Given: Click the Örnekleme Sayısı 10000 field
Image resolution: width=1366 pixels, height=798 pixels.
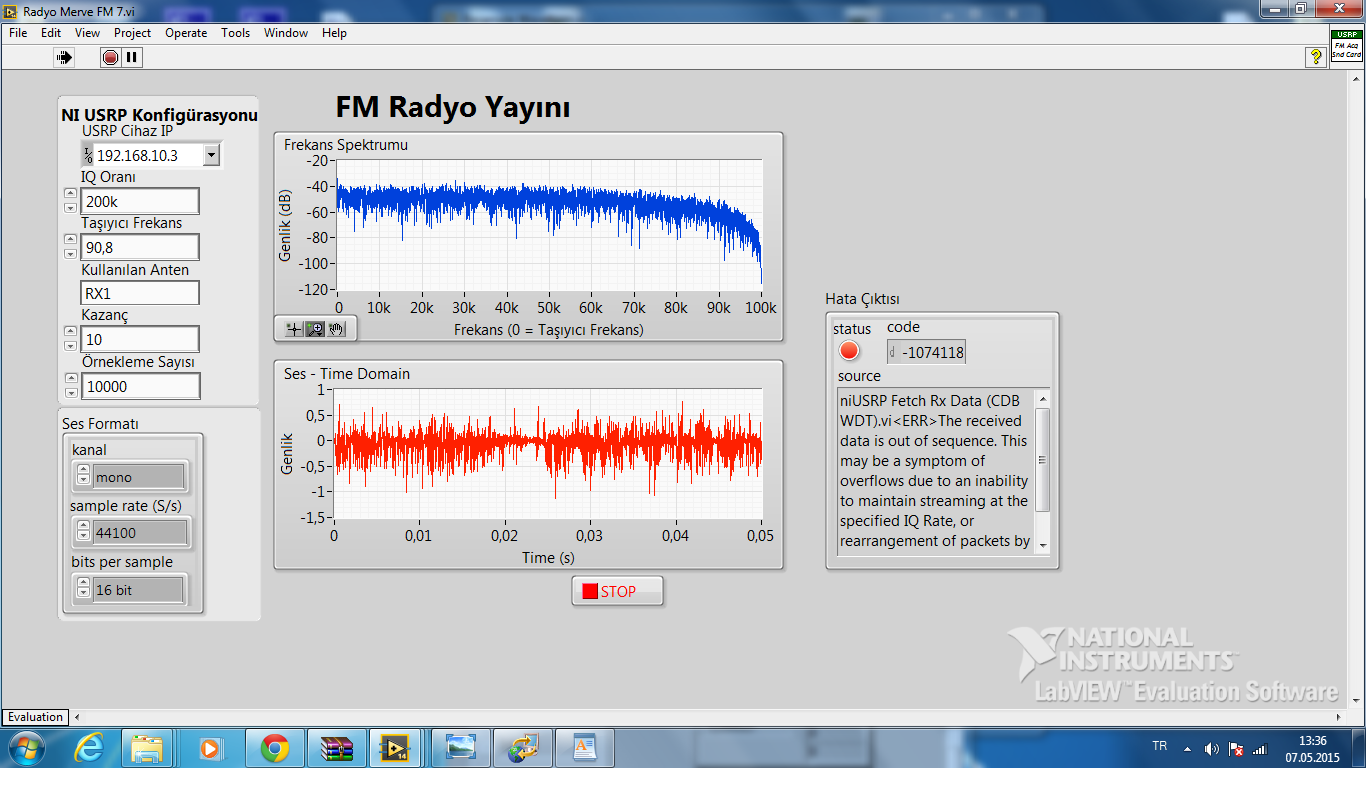Looking at the screenshot, I should click(140, 386).
